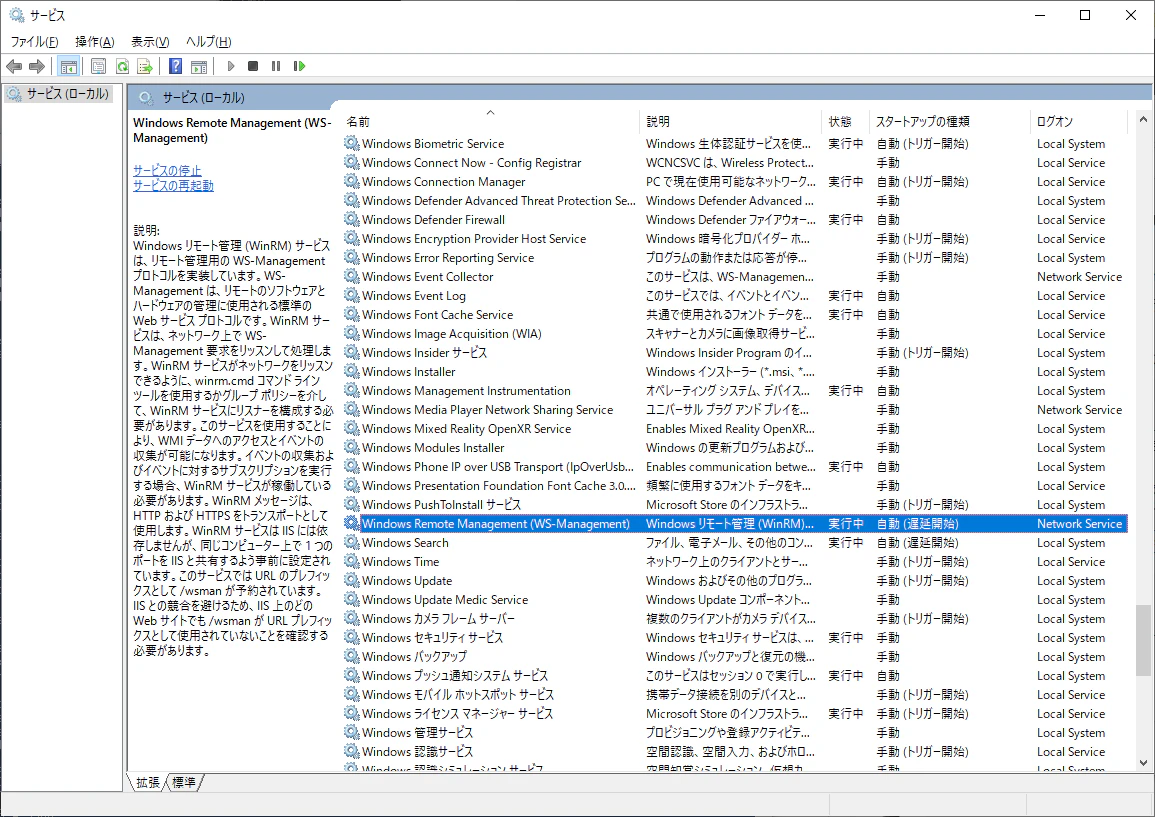Toggle the action pane toolbar icon
Viewport: 1155px width, 817px height.
199,66
